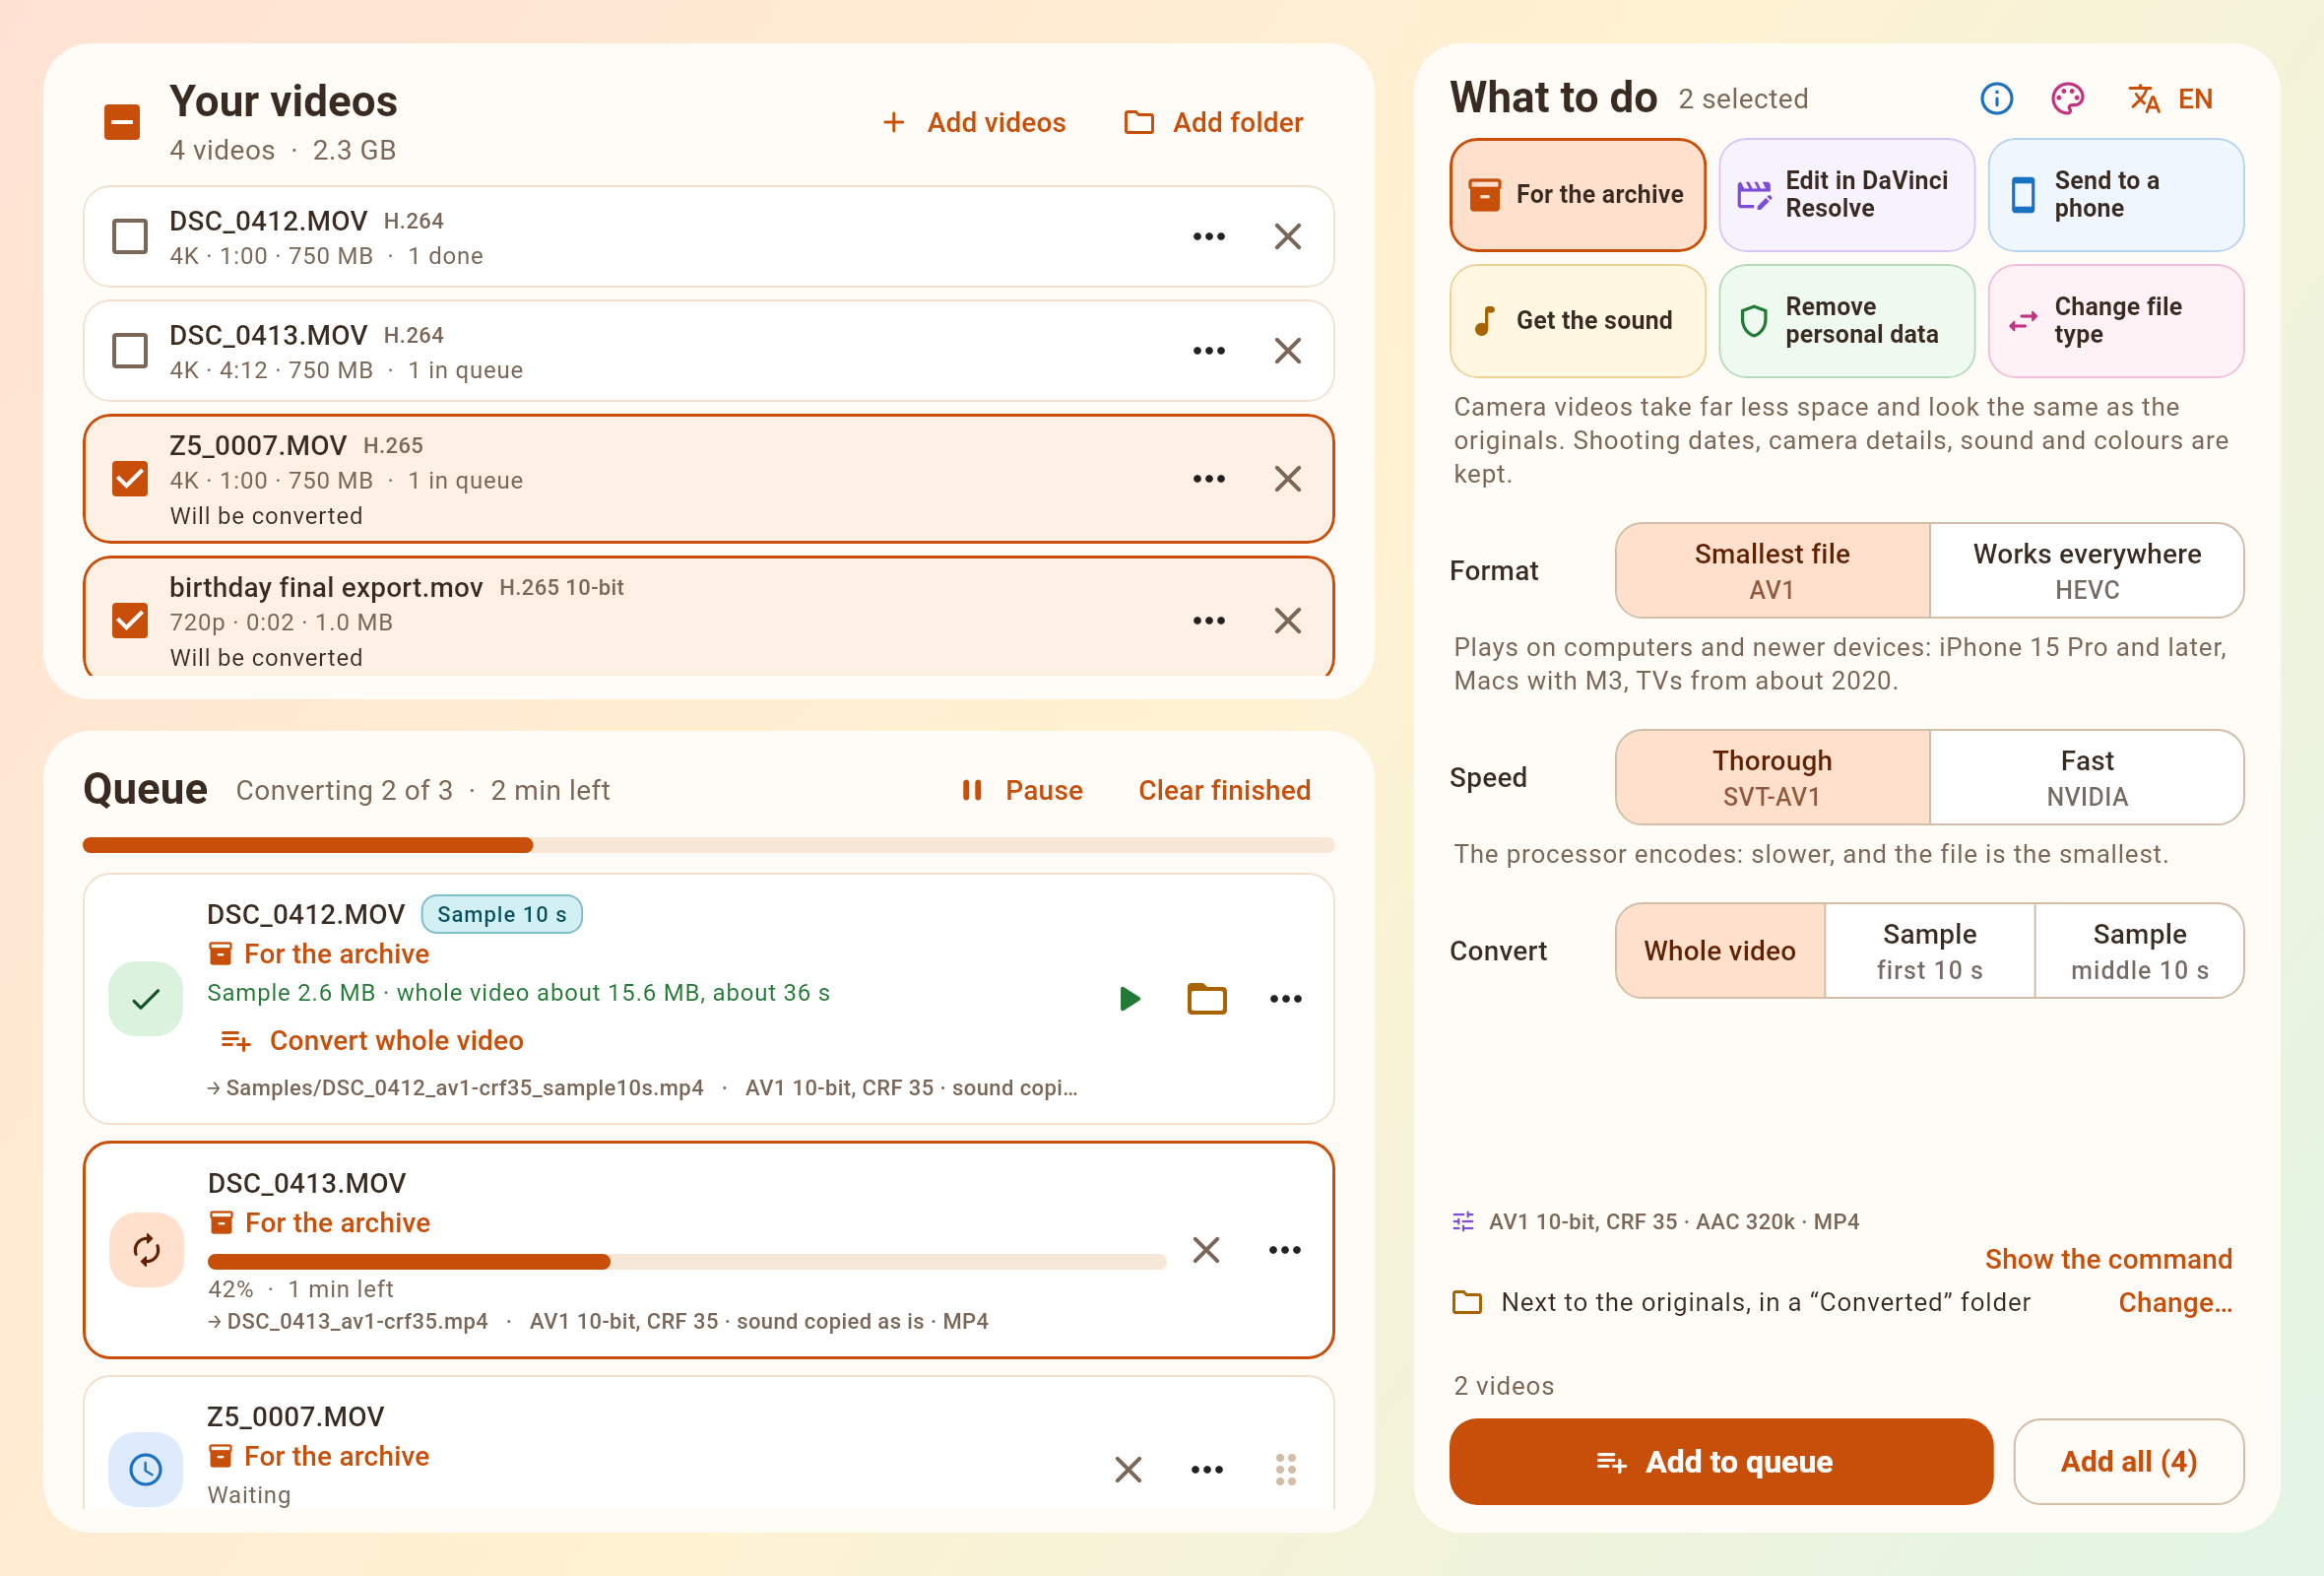Remove DSC_0413.MOV from Your videos list
This screenshot has width=2324, height=1576.
point(1287,350)
